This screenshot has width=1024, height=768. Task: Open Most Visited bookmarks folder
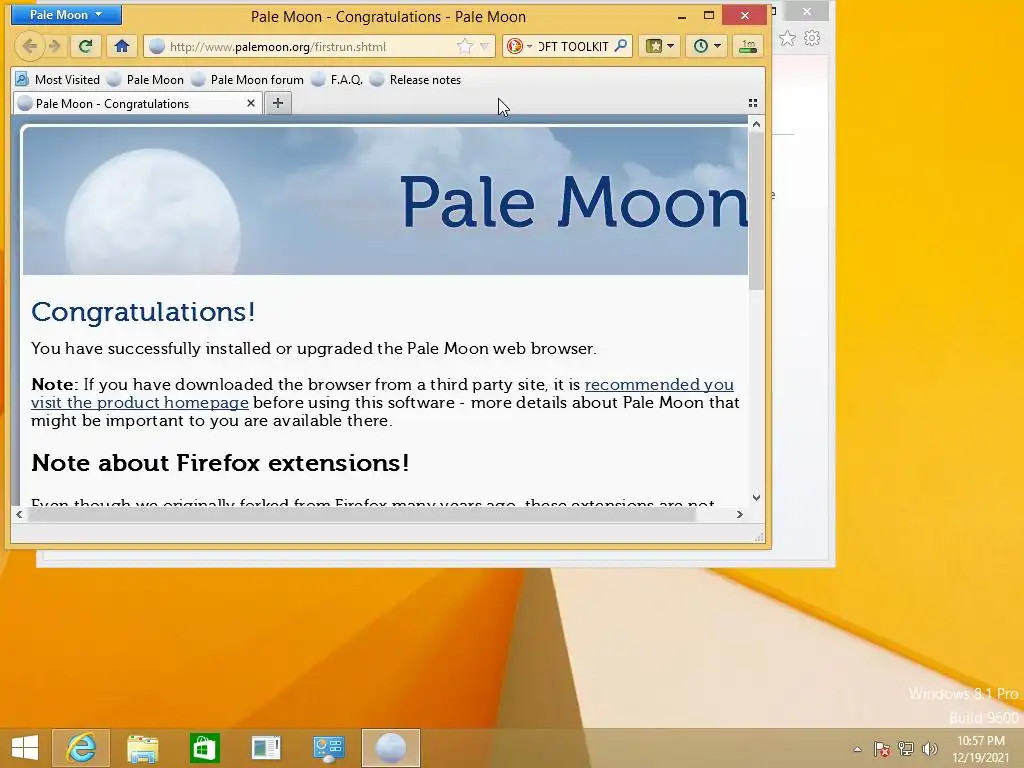(x=57, y=80)
